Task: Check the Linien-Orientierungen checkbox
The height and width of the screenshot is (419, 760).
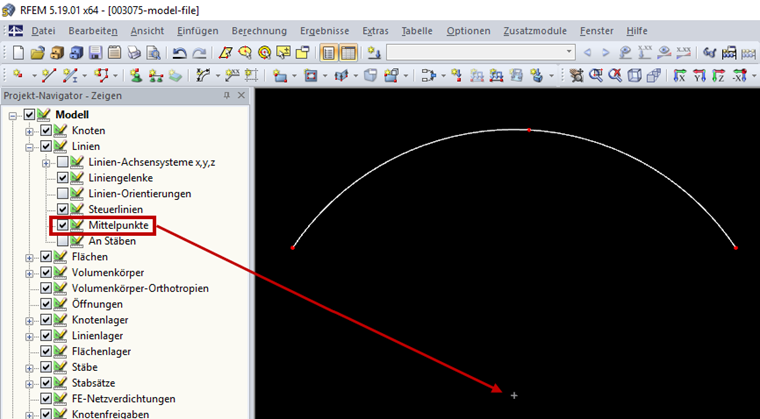Action: tap(63, 193)
